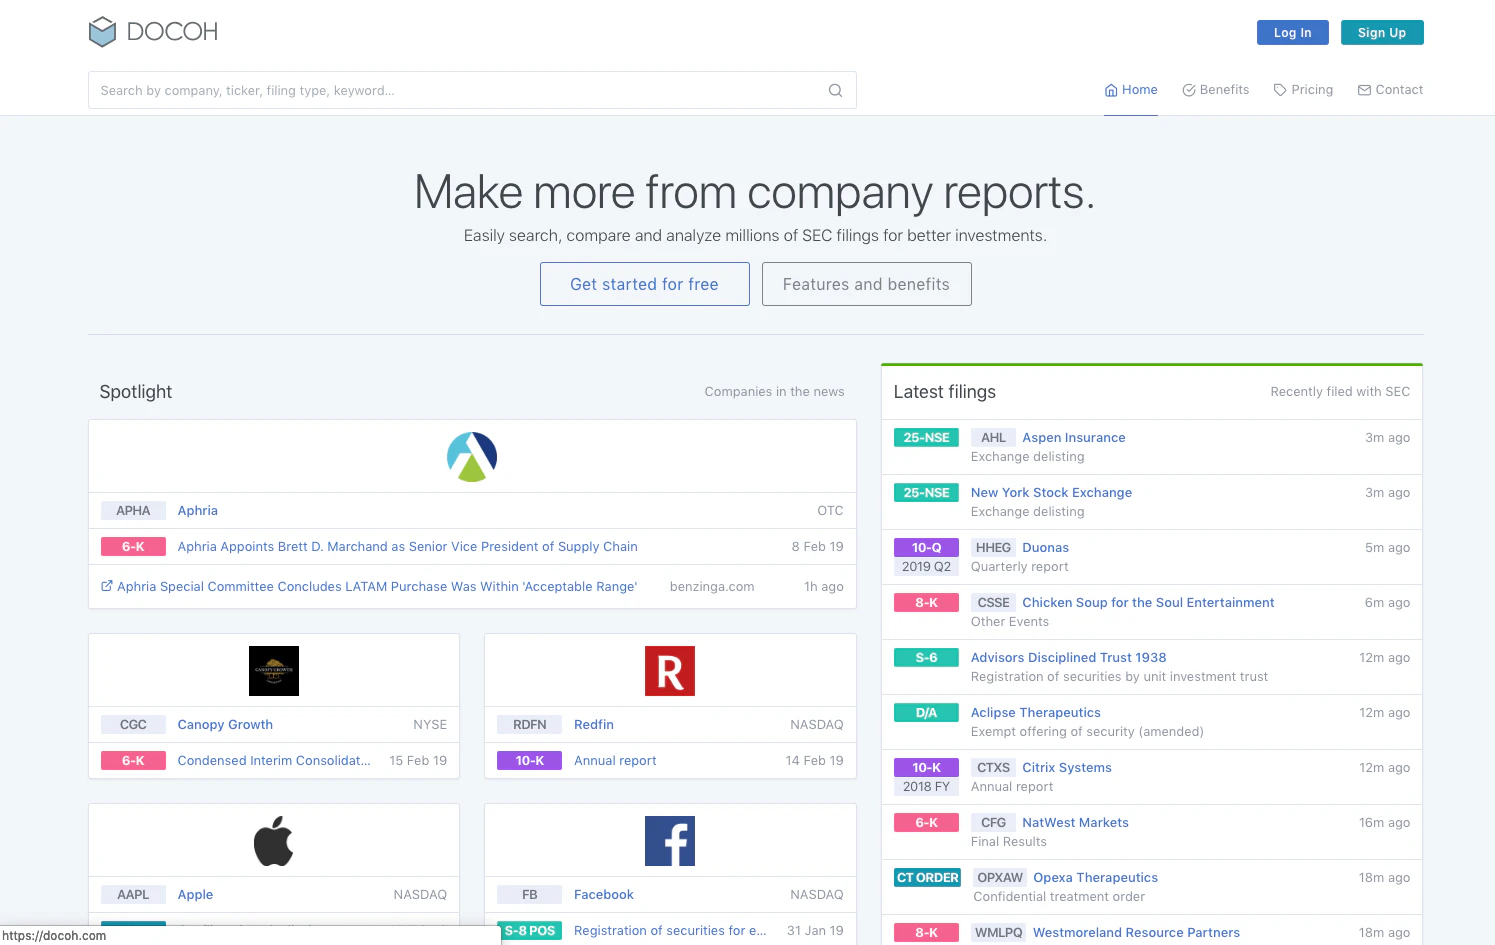Open NatWest Markets filing link

click(x=1076, y=823)
